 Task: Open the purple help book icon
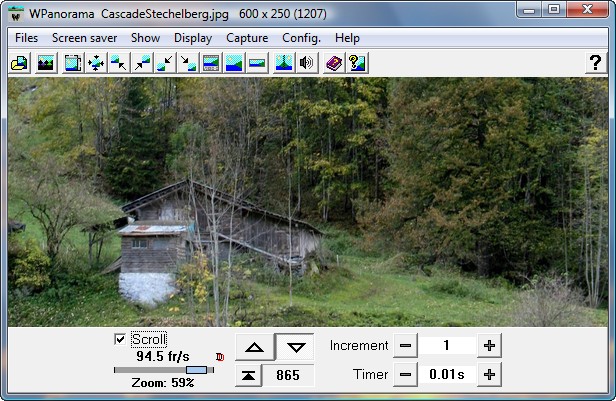334,63
